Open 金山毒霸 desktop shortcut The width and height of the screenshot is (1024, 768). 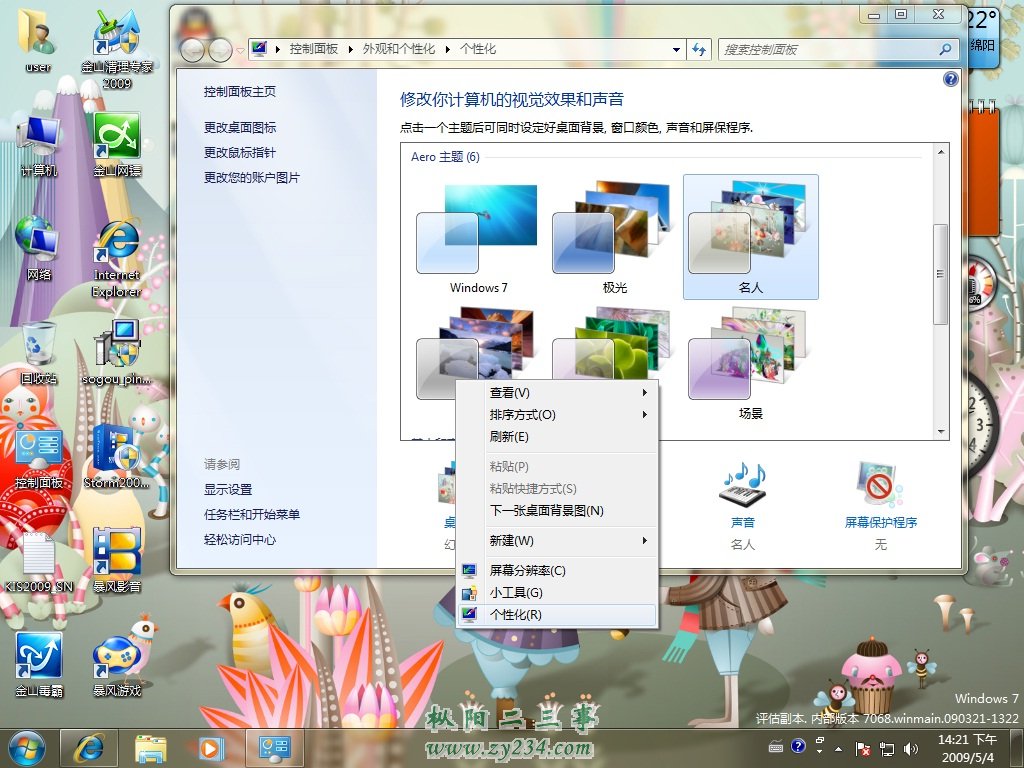pyautogui.click(x=38, y=665)
